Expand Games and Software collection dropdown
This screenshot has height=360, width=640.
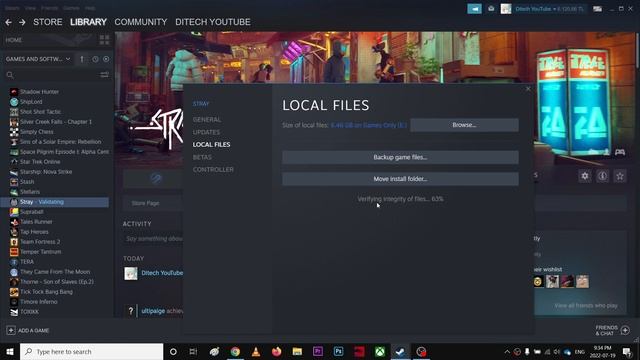pos(68,59)
